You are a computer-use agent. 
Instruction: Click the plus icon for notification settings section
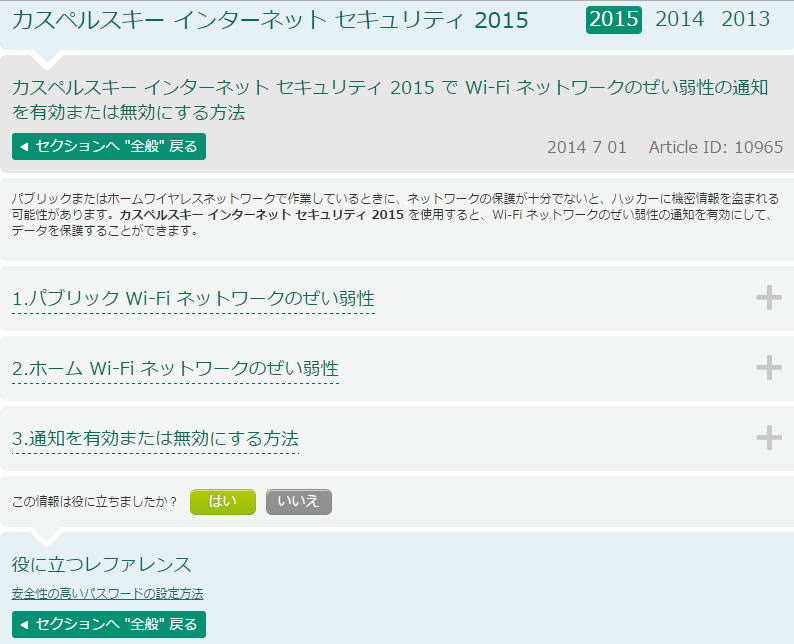[x=769, y=437]
